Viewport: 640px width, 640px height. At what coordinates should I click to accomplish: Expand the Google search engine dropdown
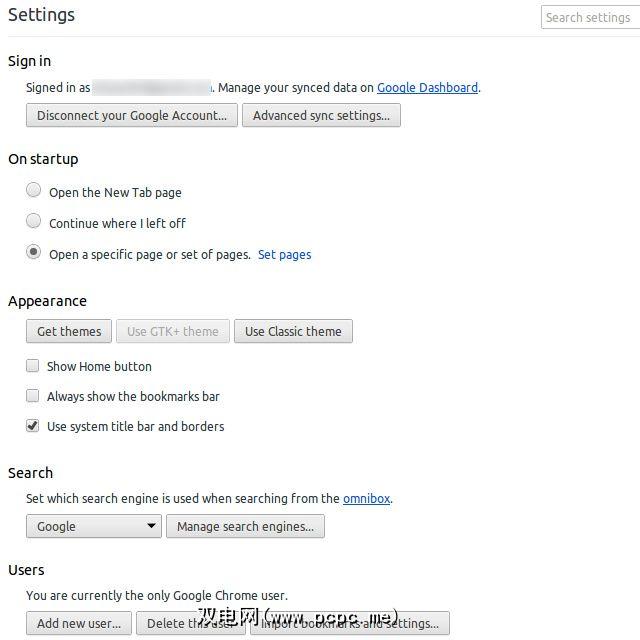[x=94, y=526]
